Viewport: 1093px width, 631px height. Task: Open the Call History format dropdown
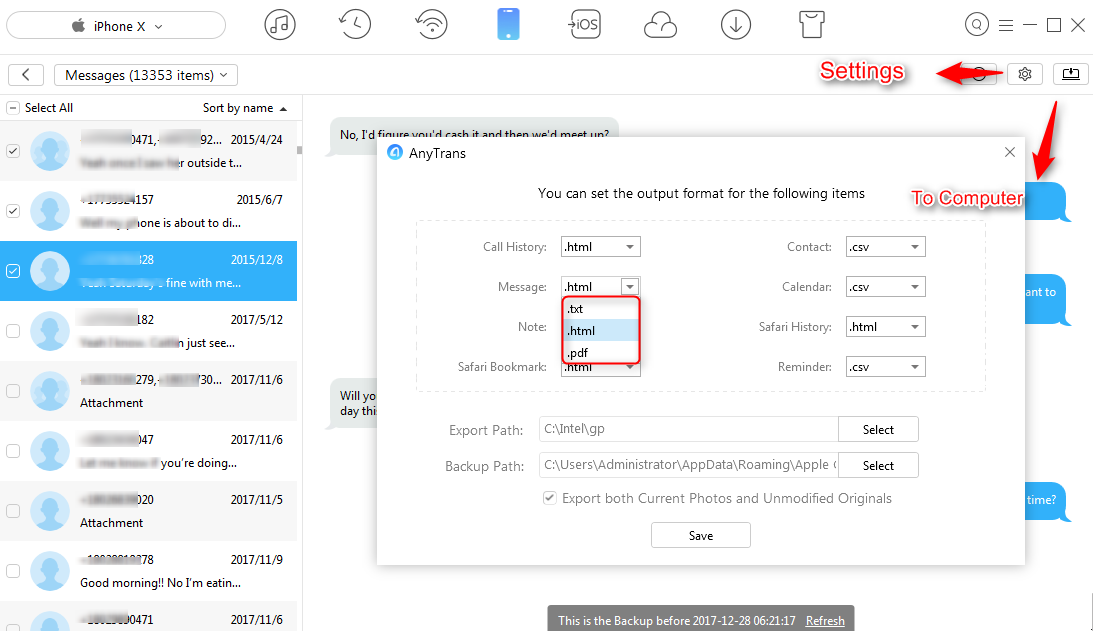coord(600,246)
